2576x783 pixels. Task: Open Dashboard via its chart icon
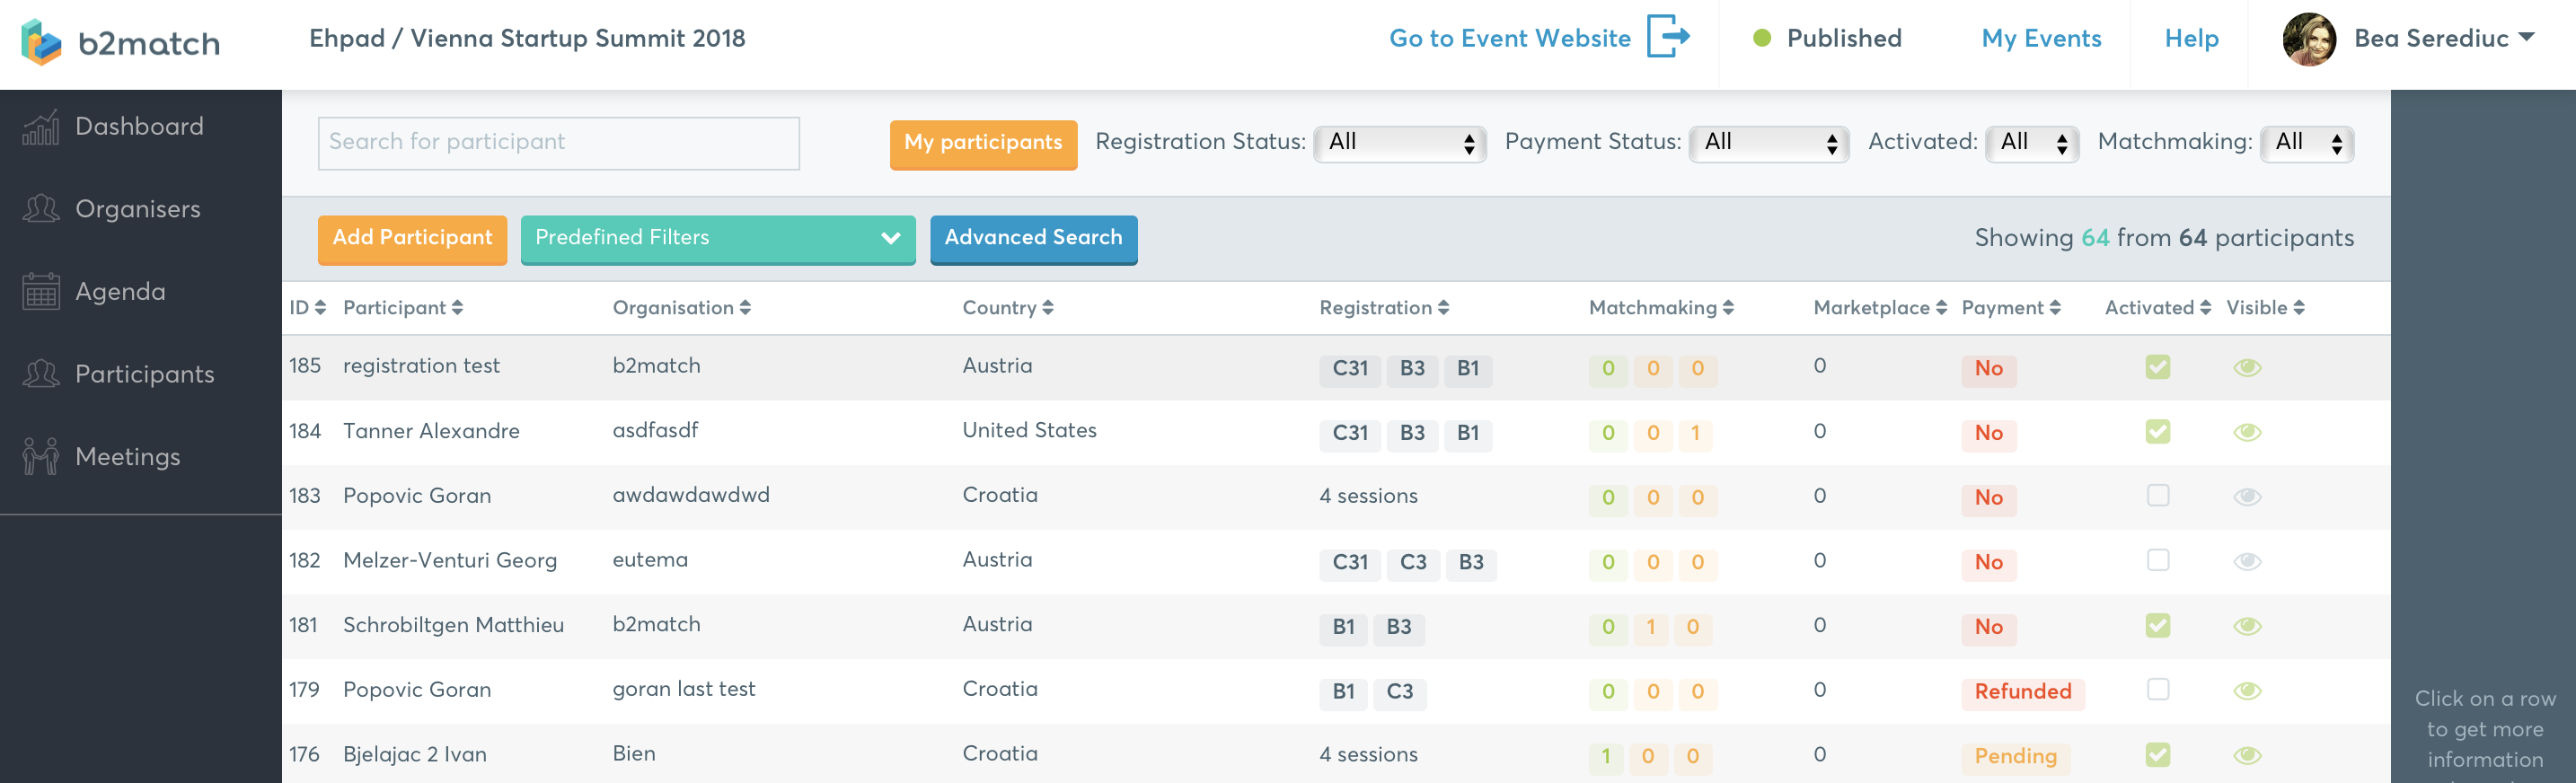pyautogui.click(x=41, y=127)
